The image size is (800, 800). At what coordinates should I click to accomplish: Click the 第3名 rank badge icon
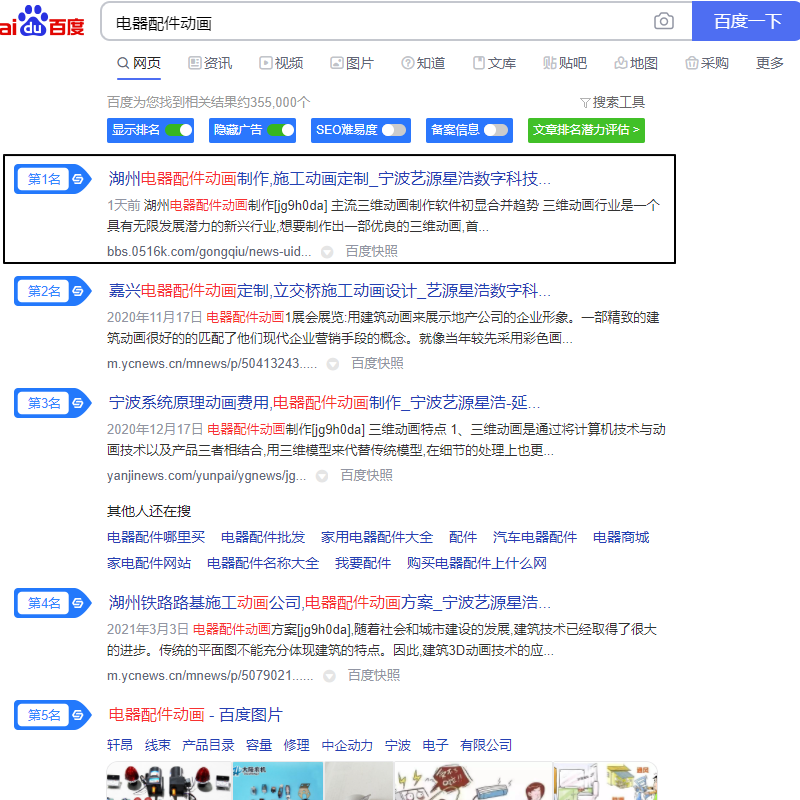click(53, 403)
